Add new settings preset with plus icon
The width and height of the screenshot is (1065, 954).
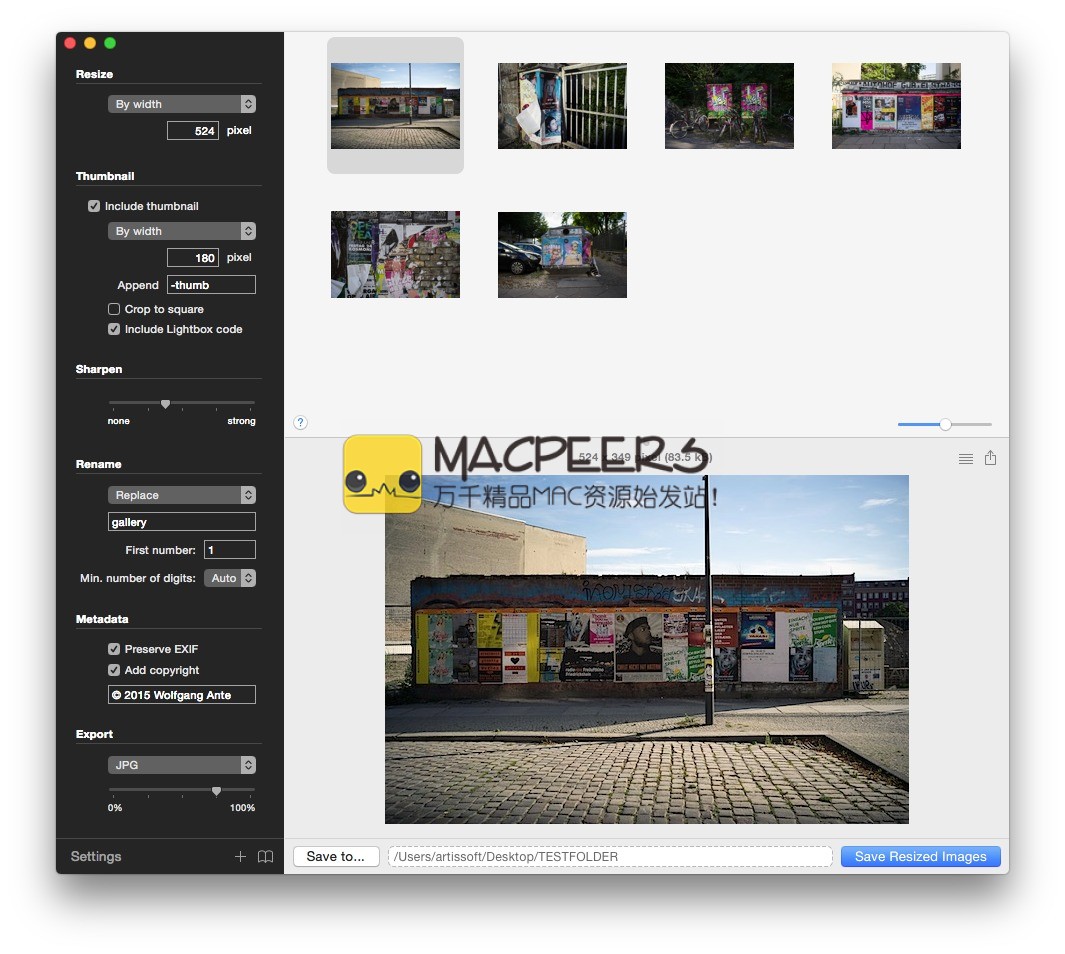pyautogui.click(x=240, y=857)
